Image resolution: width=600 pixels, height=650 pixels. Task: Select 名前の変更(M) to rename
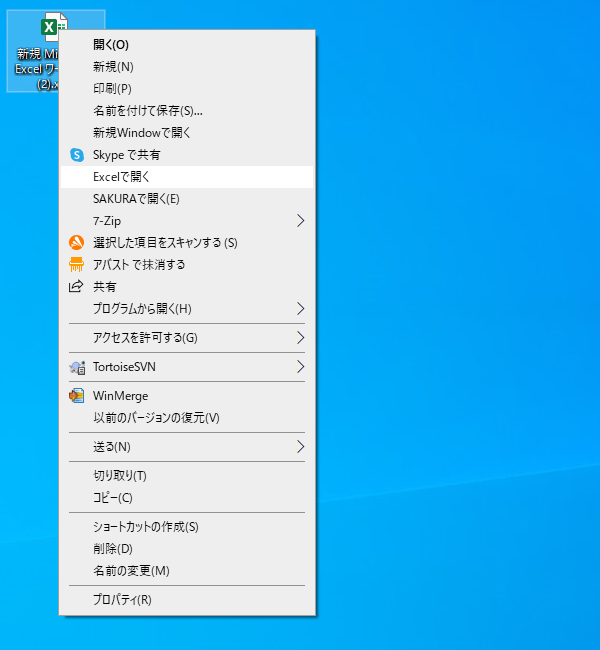(187, 570)
